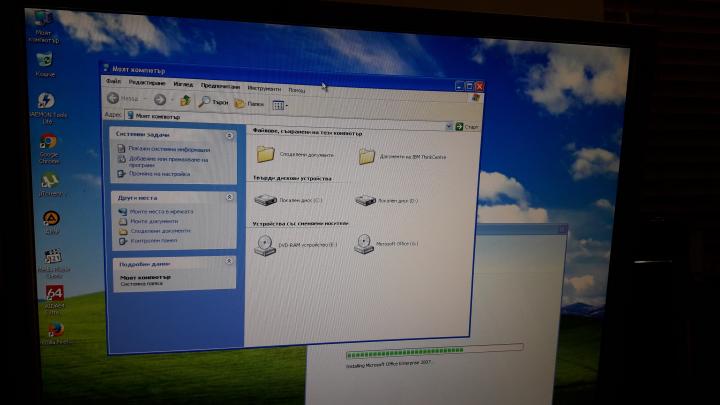Select the DVD-RAM drive E: icon
Viewport: 720px width, 405px height.
(265, 245)
